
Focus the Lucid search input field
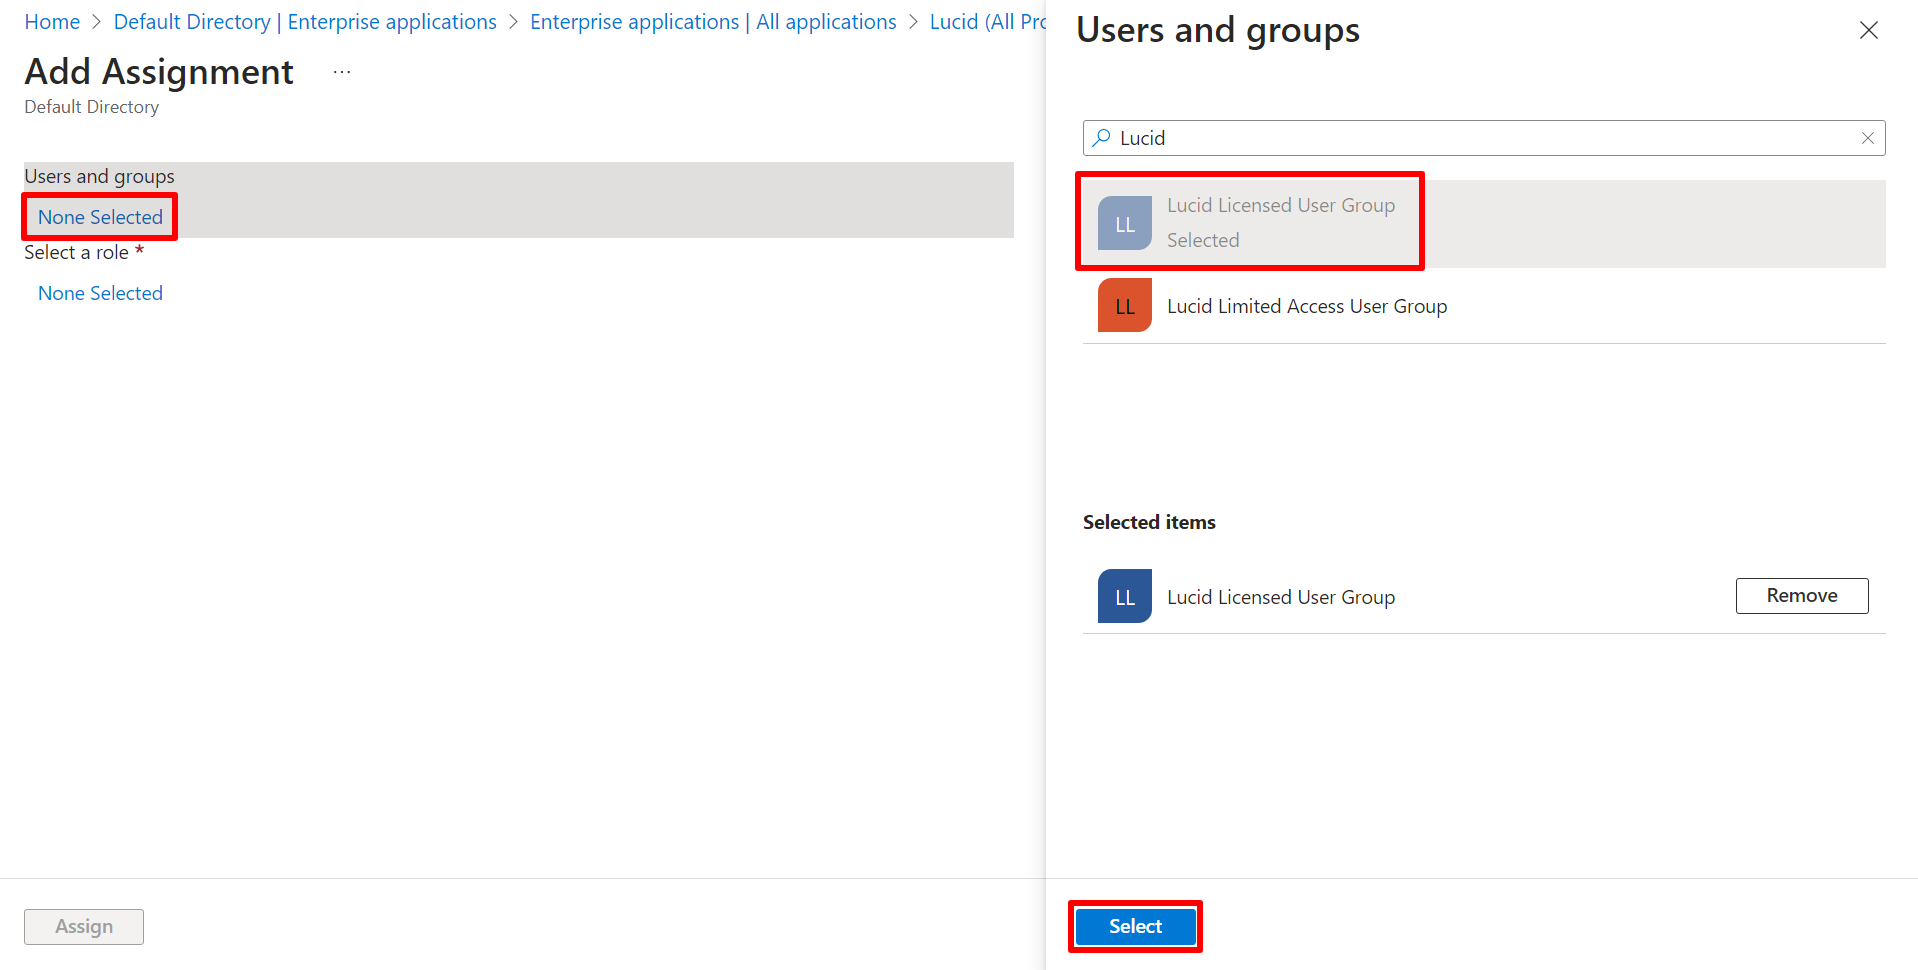1484,138
